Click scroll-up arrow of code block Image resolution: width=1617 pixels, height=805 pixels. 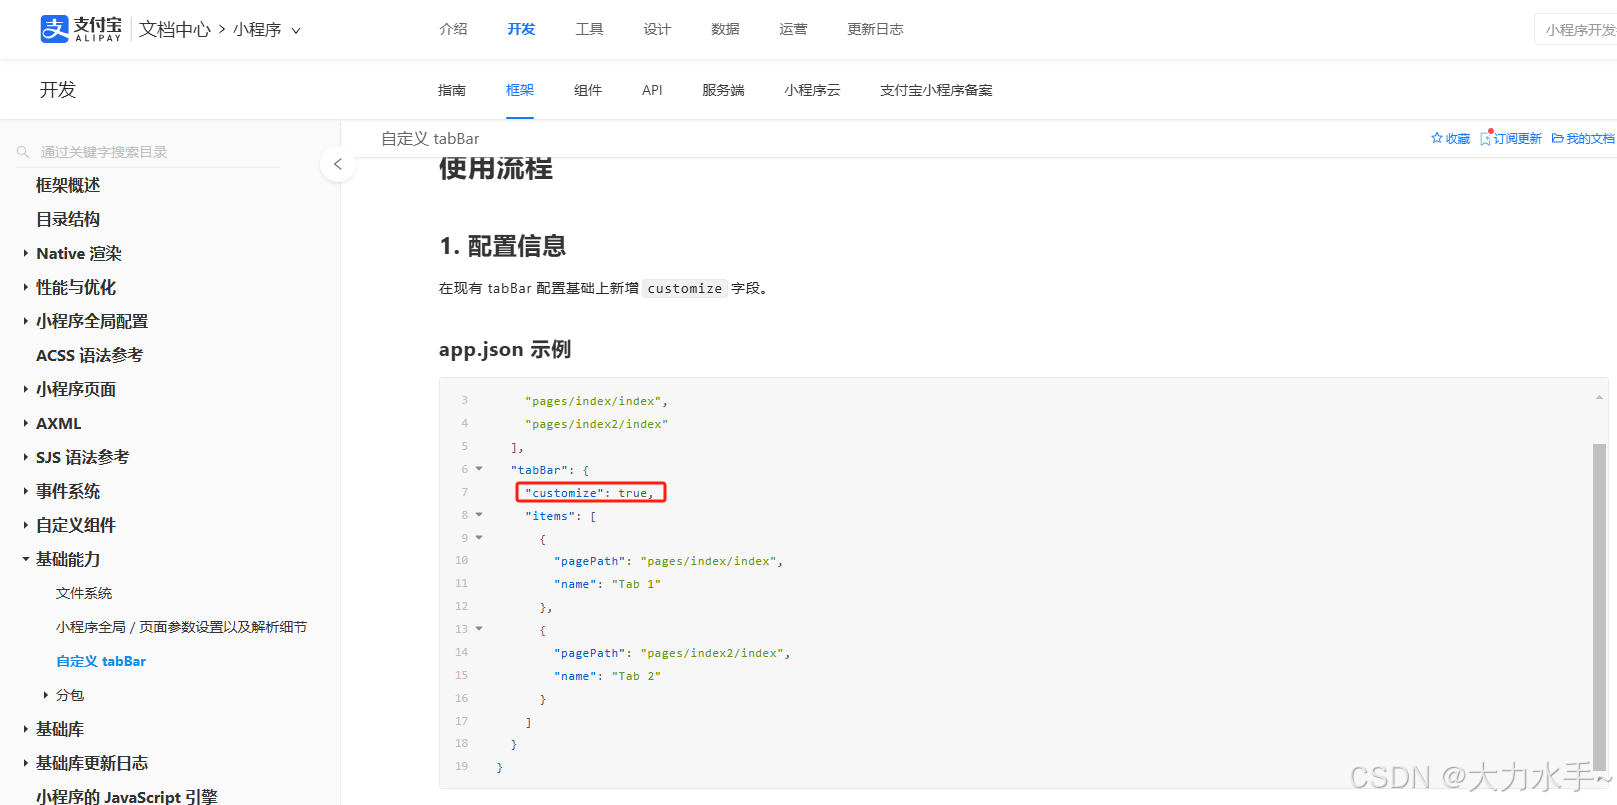pos(1599,398)
